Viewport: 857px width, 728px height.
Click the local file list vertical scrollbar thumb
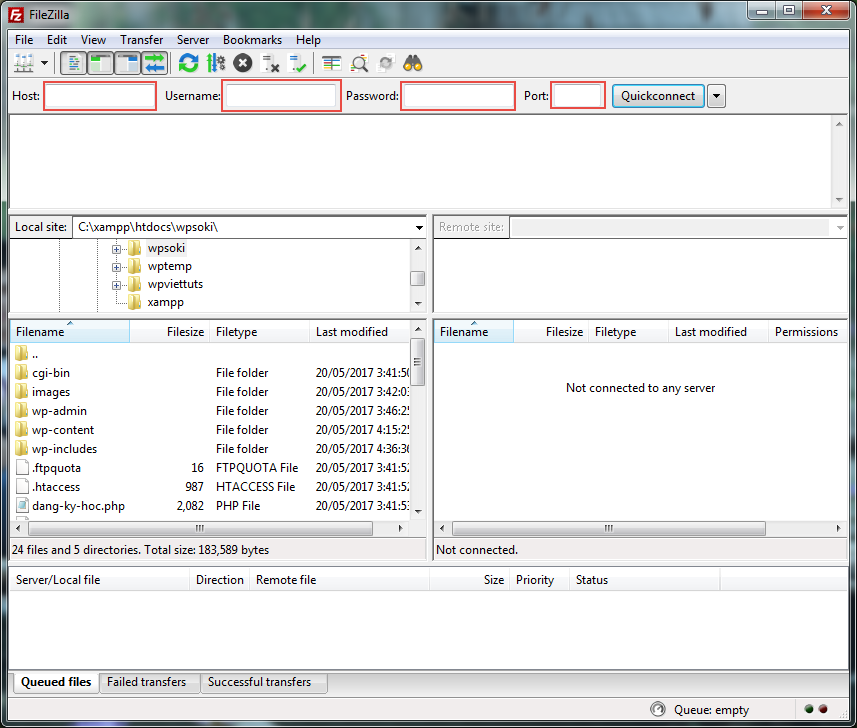418,362
